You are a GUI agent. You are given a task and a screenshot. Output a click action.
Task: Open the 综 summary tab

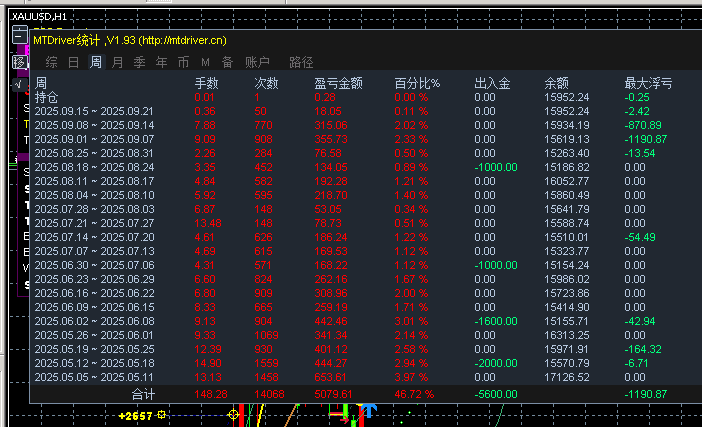51,62
